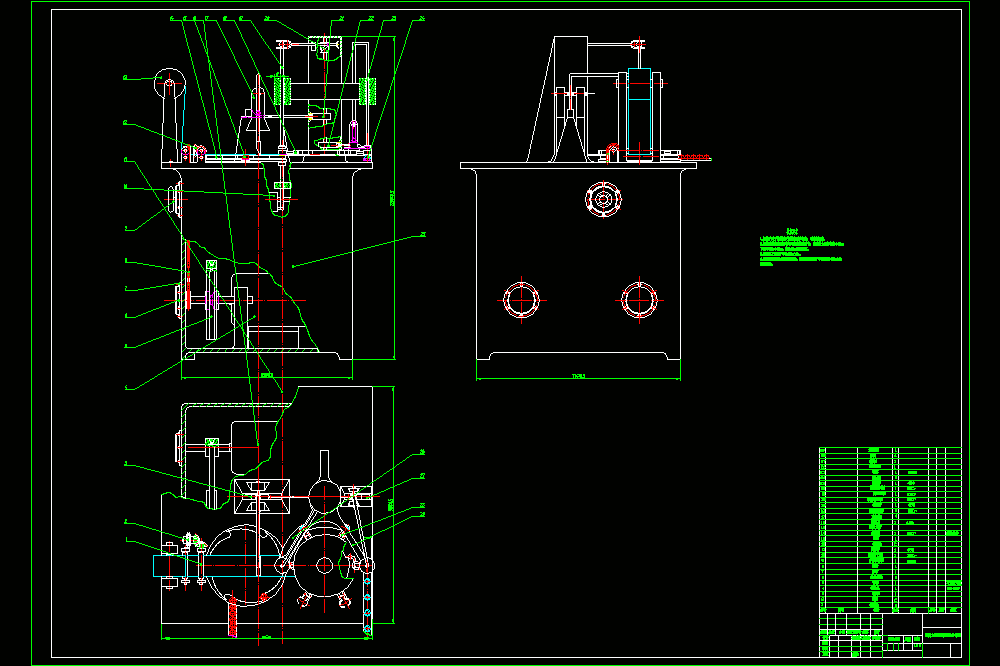Pick the upper circular flange in side view
This screenshot has width=1000, height=666.
click(603, 199)
